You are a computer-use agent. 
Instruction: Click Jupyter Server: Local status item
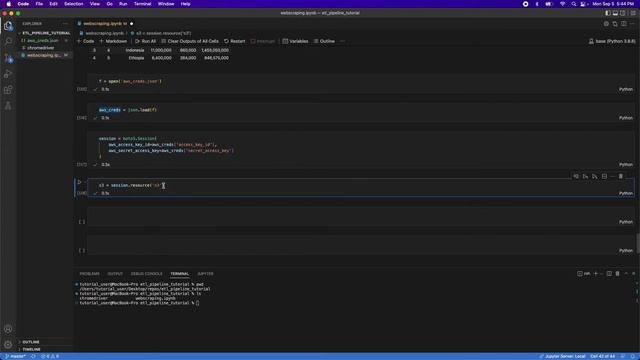[x=562, y=356]
